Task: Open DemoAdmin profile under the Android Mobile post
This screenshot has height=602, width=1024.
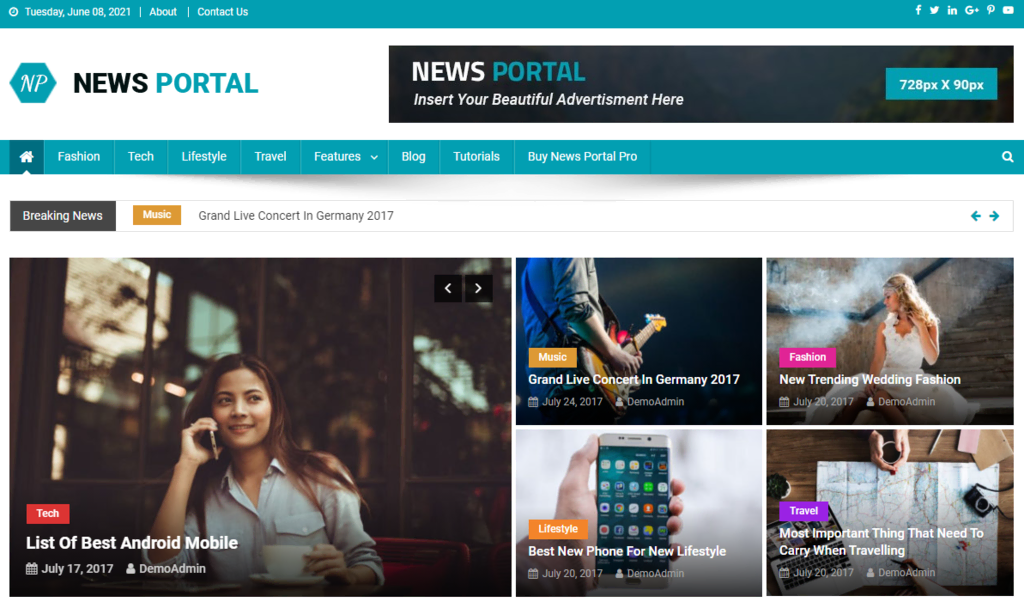Action: (x=174, y=568)
